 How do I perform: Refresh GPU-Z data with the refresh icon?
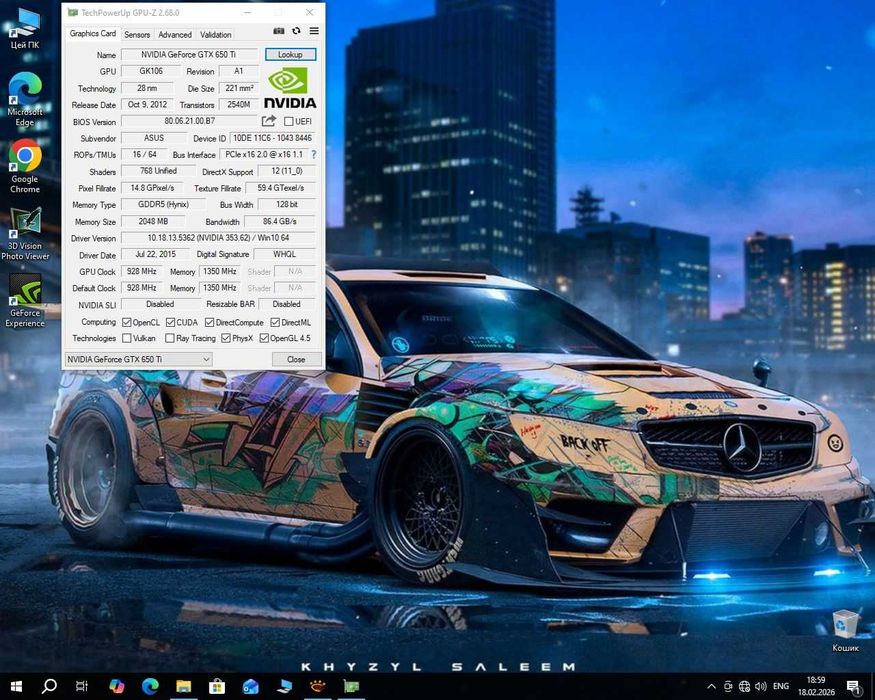(x=296, y=31)
